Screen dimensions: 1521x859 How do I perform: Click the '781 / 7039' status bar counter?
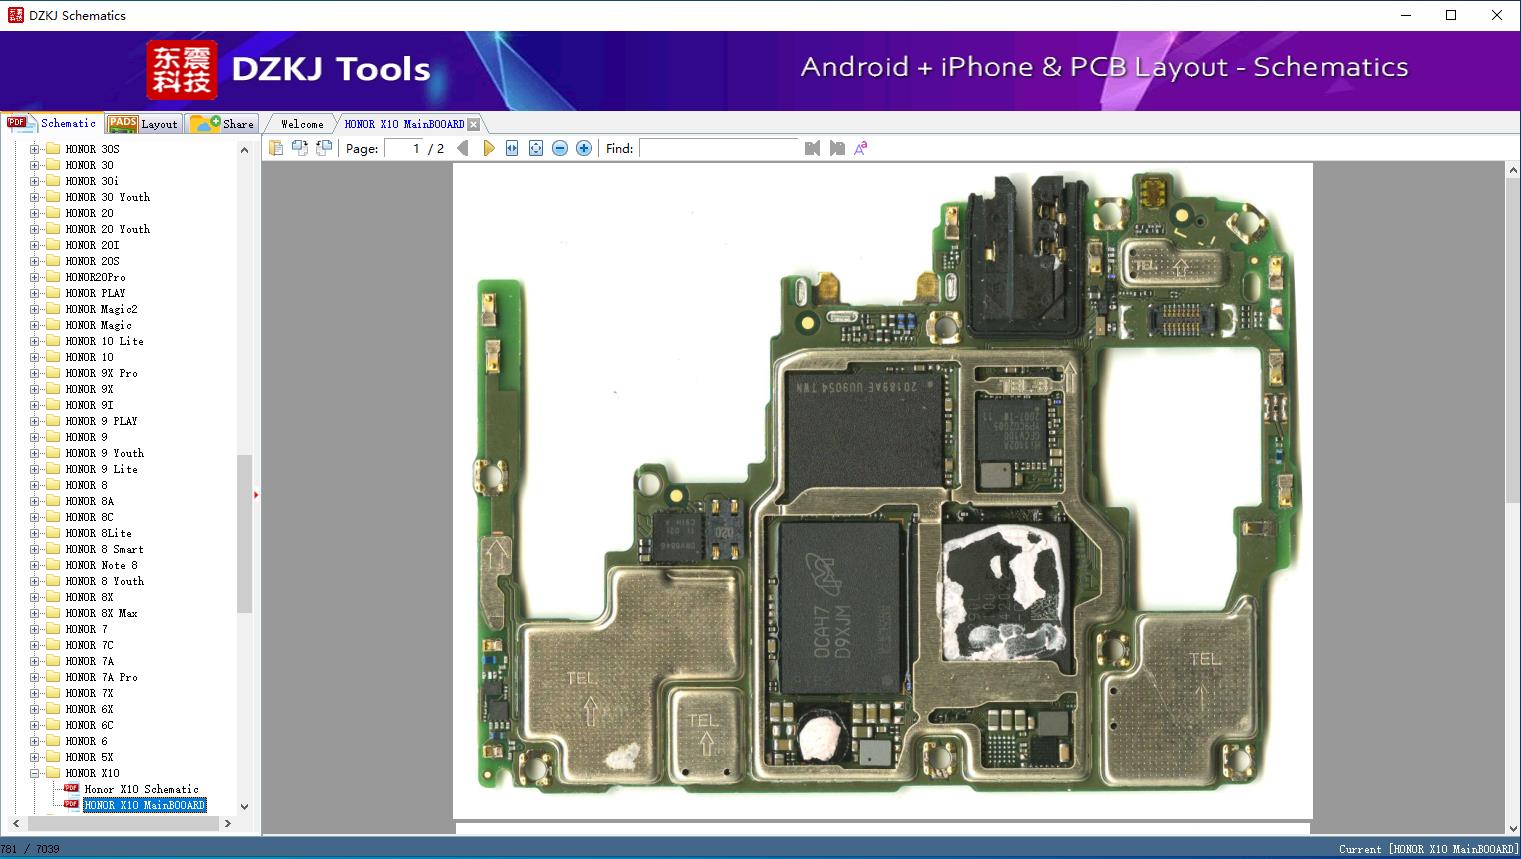[x=30, y=849]
